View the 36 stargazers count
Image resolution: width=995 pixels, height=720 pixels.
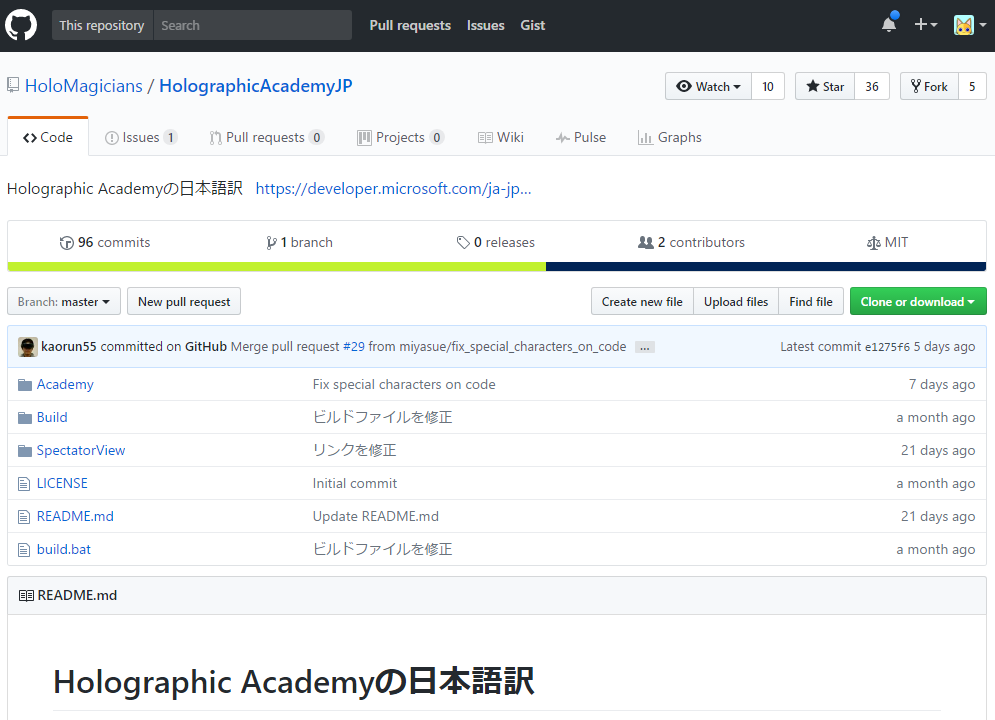coord(872,86)
